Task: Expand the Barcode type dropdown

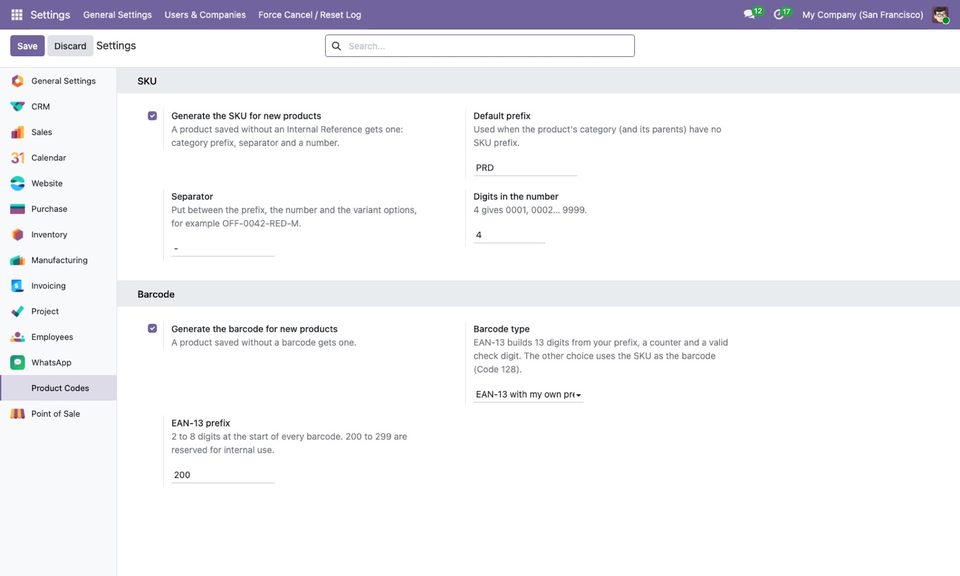Action: coord(528,395)
